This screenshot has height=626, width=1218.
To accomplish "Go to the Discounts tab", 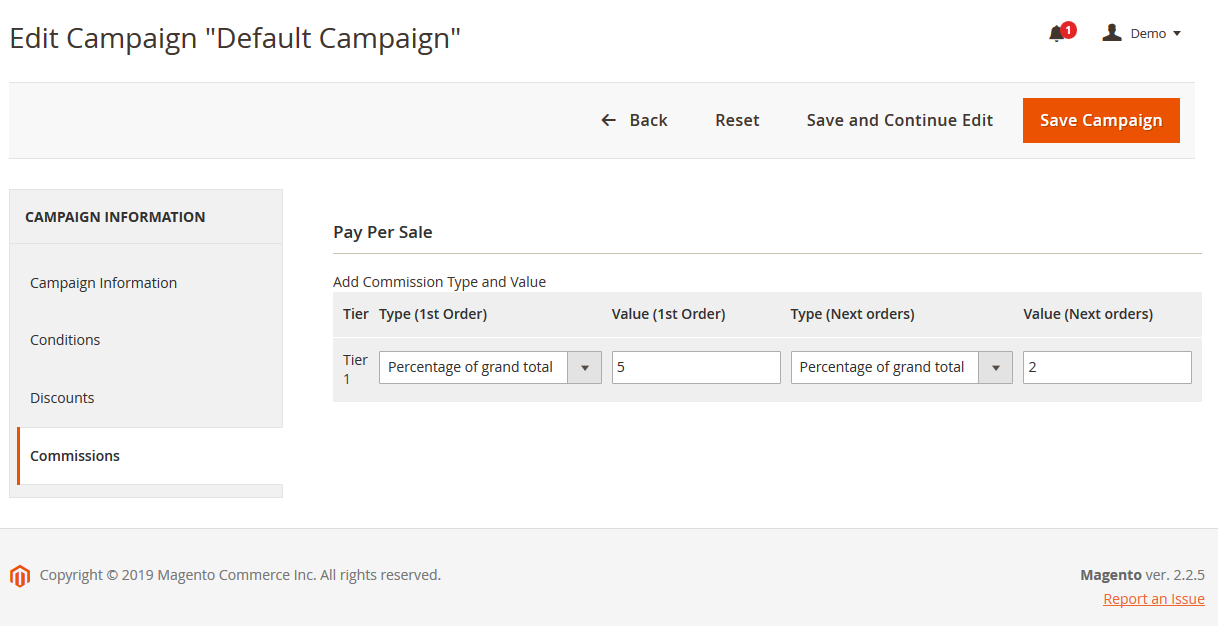I will click(x=62, y=398).
